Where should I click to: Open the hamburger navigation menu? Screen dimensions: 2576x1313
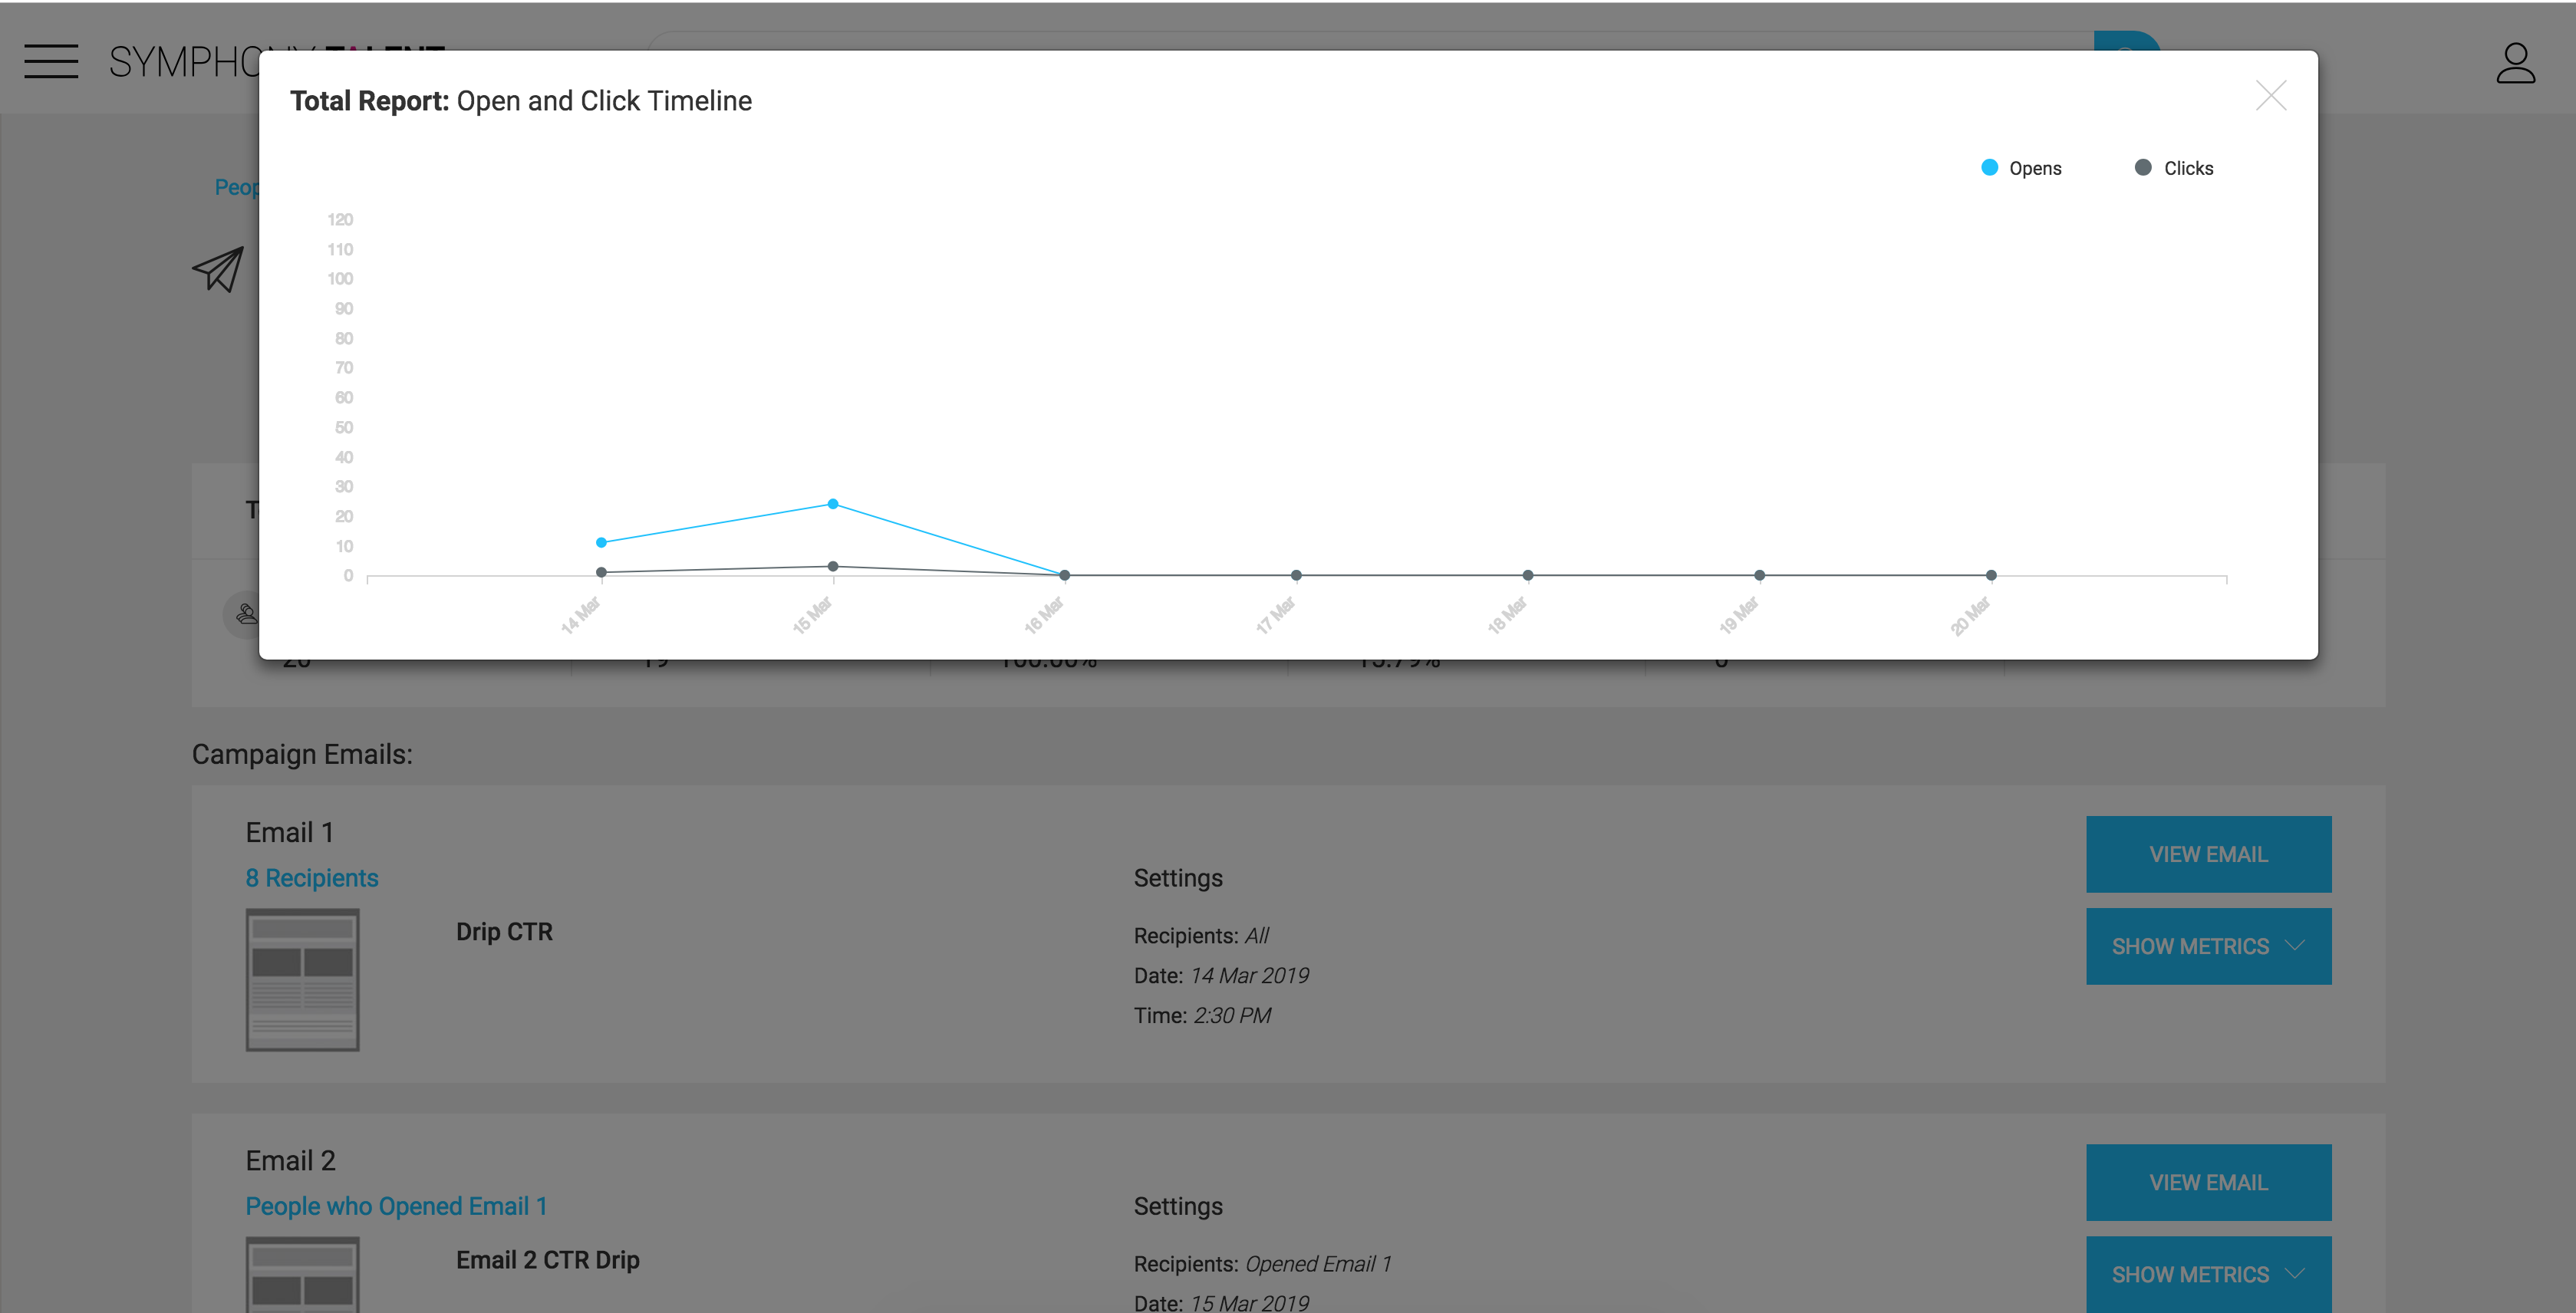click(51, 61)
